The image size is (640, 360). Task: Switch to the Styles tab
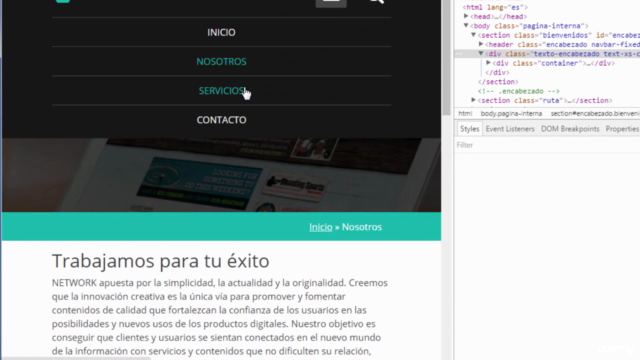[469, 129]
